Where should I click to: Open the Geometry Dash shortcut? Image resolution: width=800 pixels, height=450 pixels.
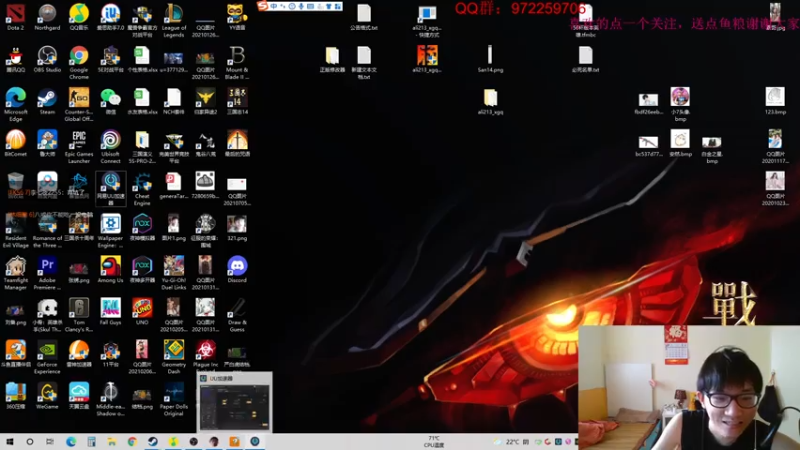(x=173, y=358)
